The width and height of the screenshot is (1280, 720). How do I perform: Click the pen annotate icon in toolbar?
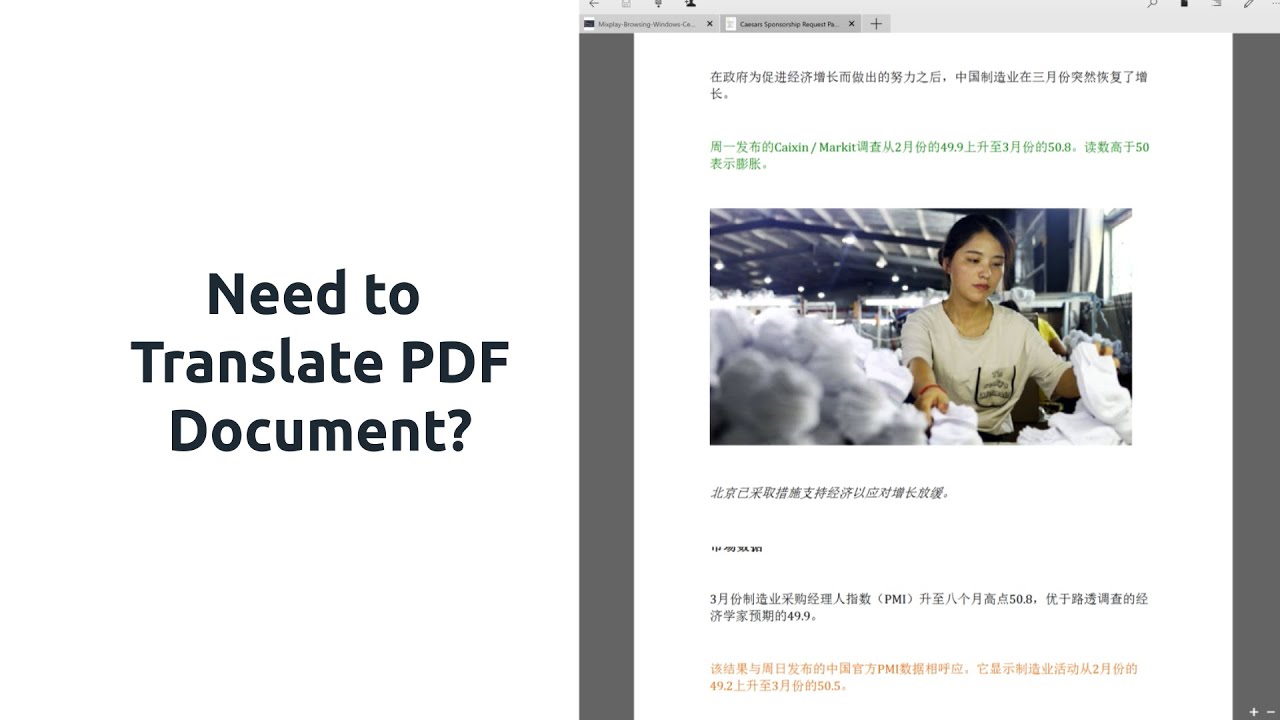click(1249, 4)
